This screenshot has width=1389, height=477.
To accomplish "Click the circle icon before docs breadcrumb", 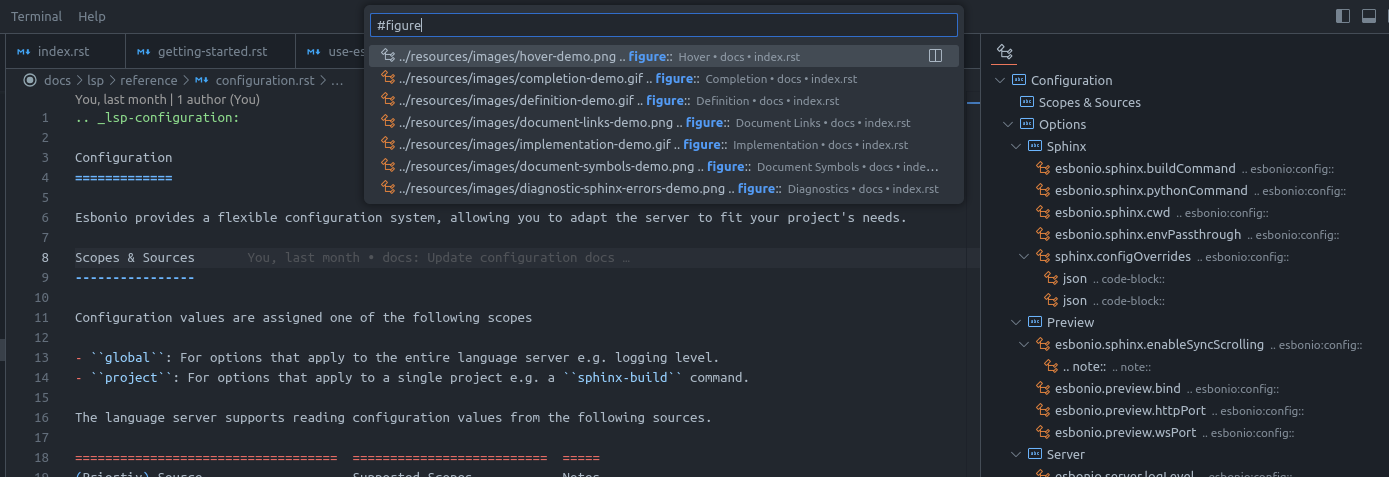I will (x=30, y=80).
